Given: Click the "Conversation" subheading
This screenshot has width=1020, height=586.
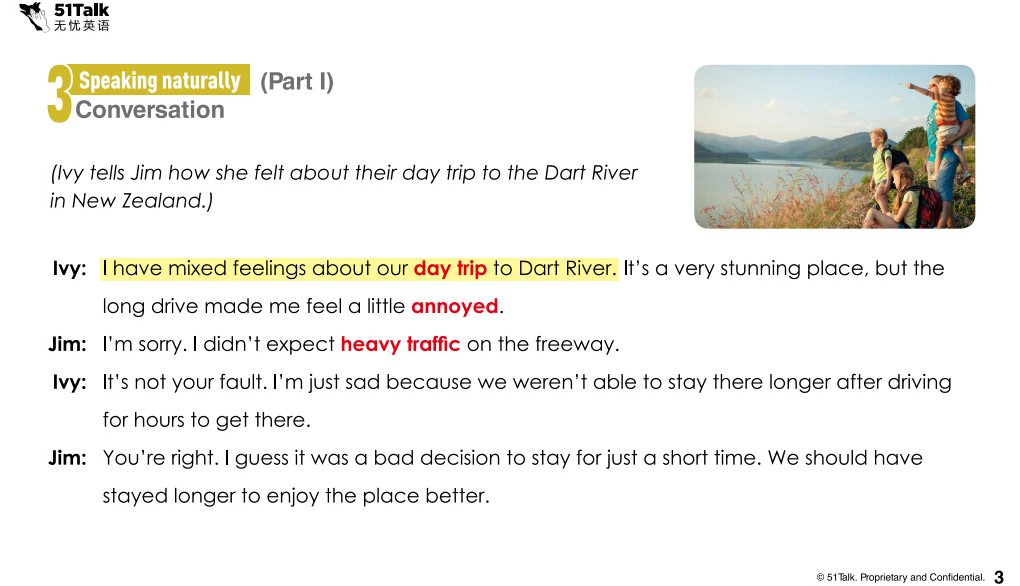Looking at the screenshot, I should [x=150, y=110].
